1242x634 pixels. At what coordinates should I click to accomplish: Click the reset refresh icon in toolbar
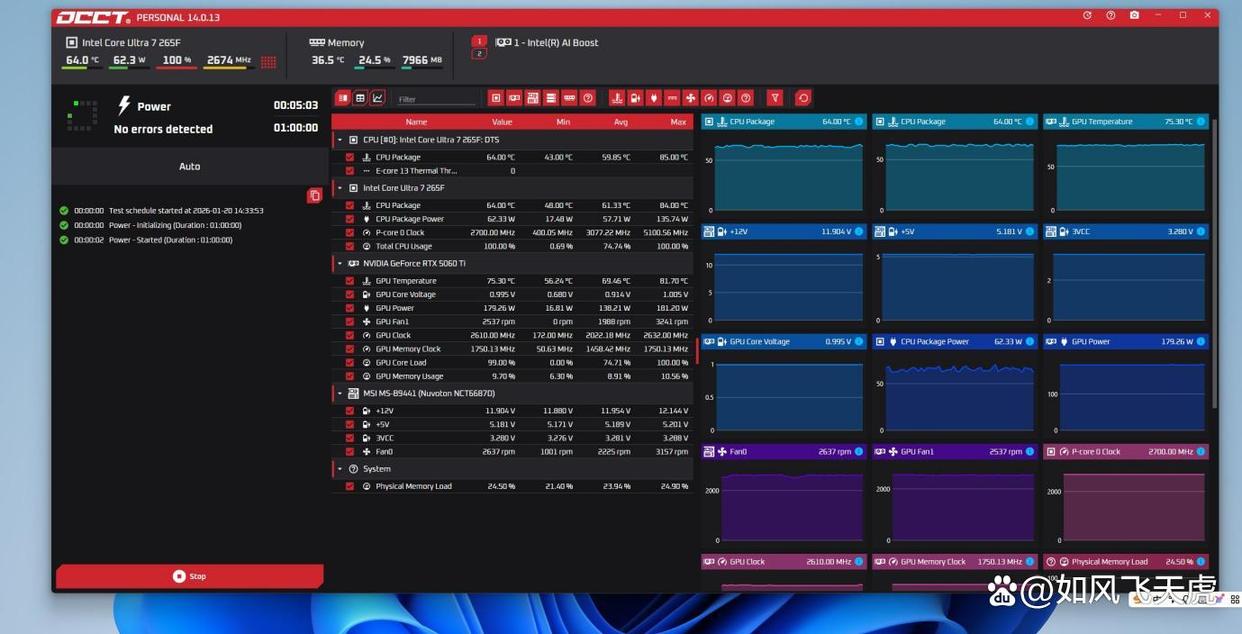[x=802, y=98]
